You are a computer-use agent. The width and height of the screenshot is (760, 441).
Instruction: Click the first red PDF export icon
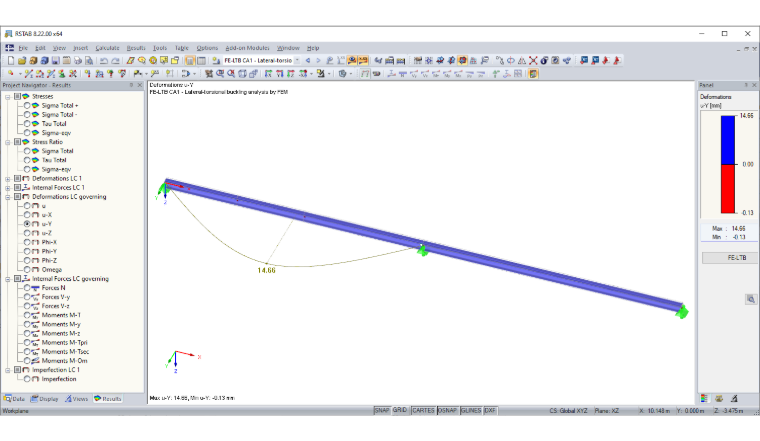pos(606,61)
